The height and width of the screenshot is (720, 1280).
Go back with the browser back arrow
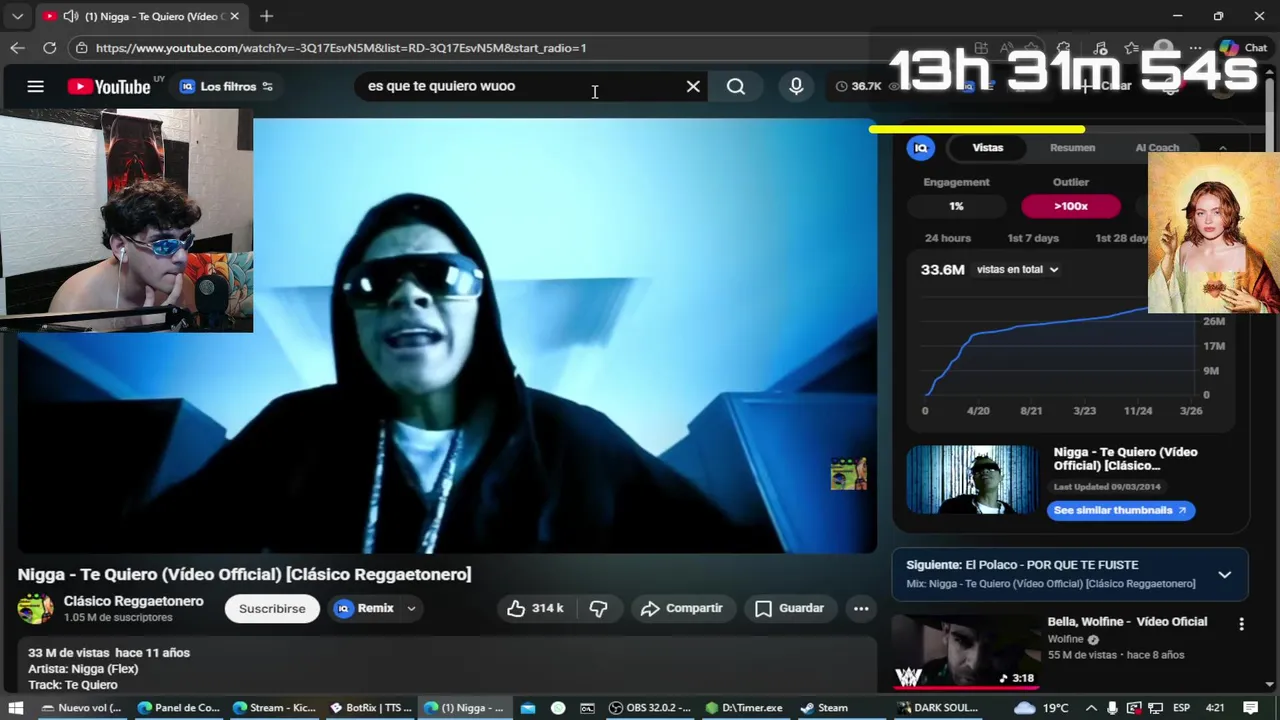[17, 48]
